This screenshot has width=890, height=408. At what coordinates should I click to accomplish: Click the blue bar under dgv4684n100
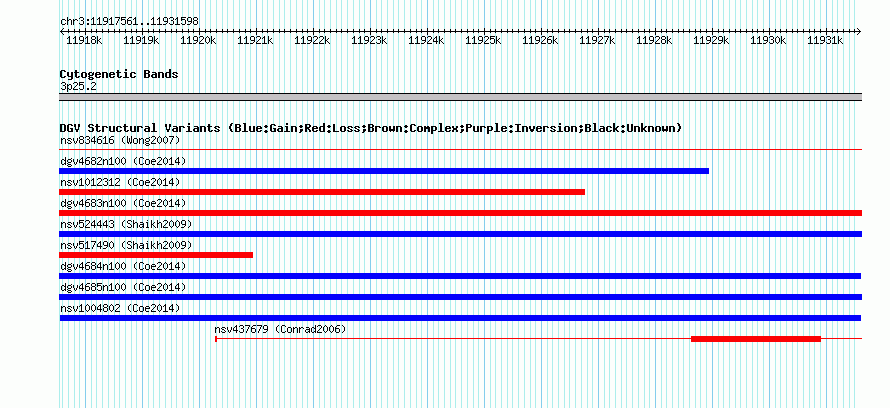460,276
